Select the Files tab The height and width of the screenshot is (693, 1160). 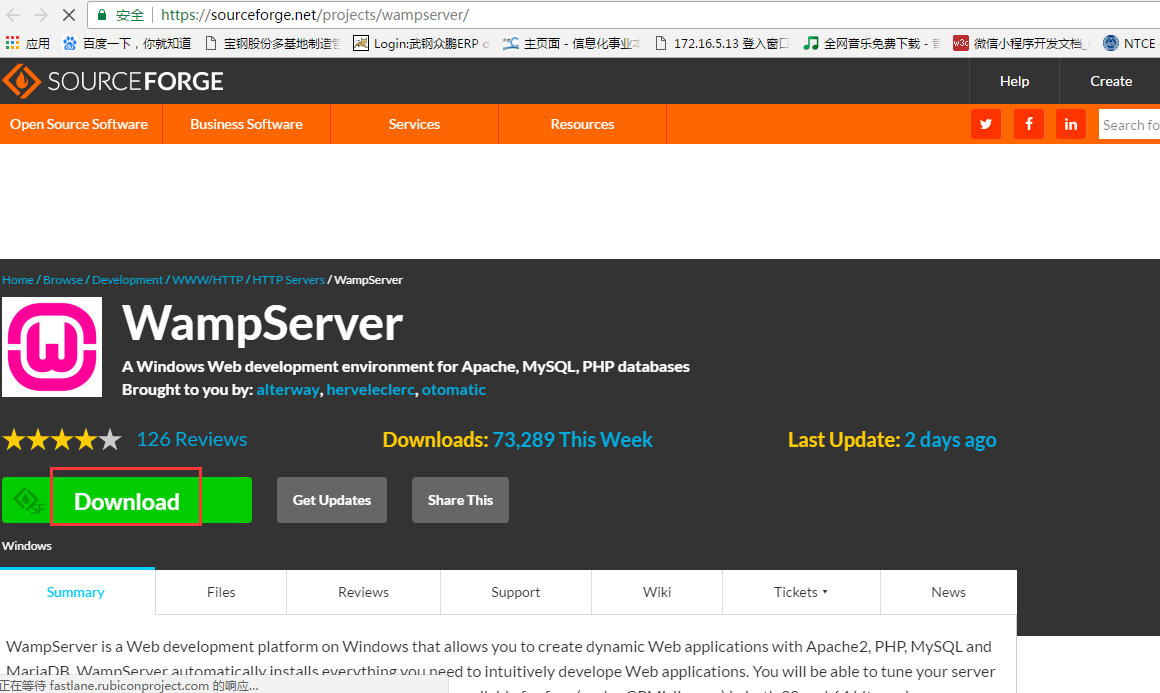pyautogui.click(x=221, y=592)
